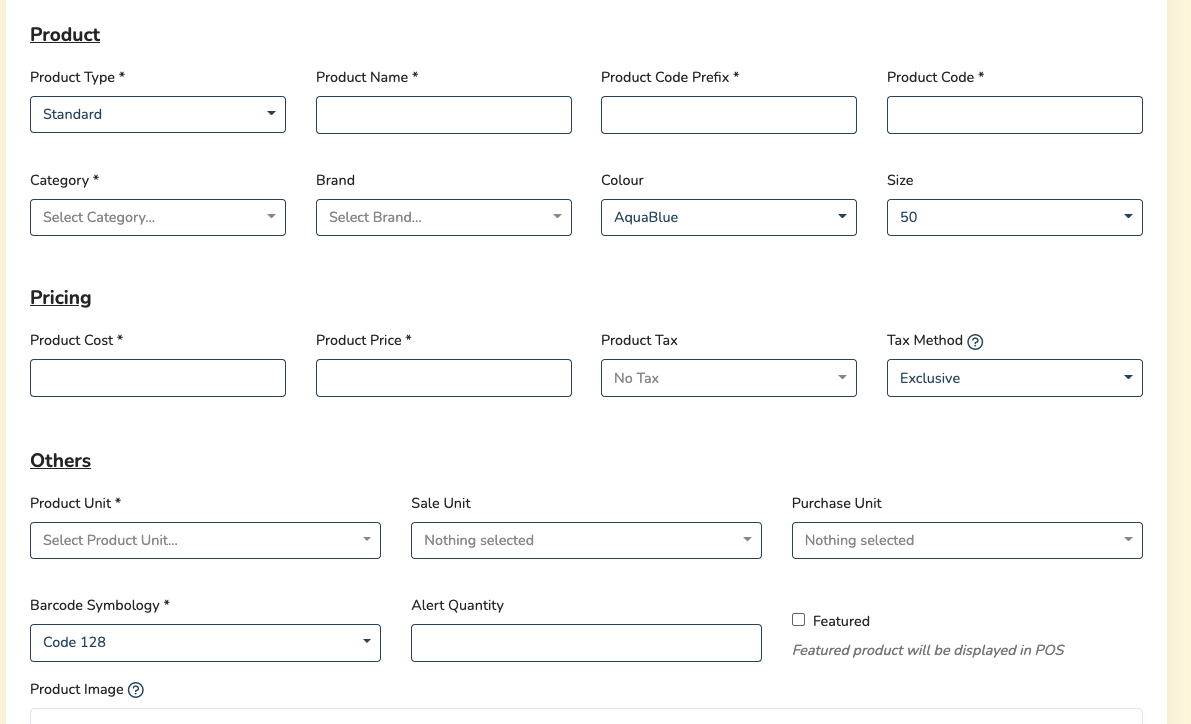The height and width of the screenshot is (724, 1191).
Task: Open the Select Brand dropdown
Action: click(443, 217)
